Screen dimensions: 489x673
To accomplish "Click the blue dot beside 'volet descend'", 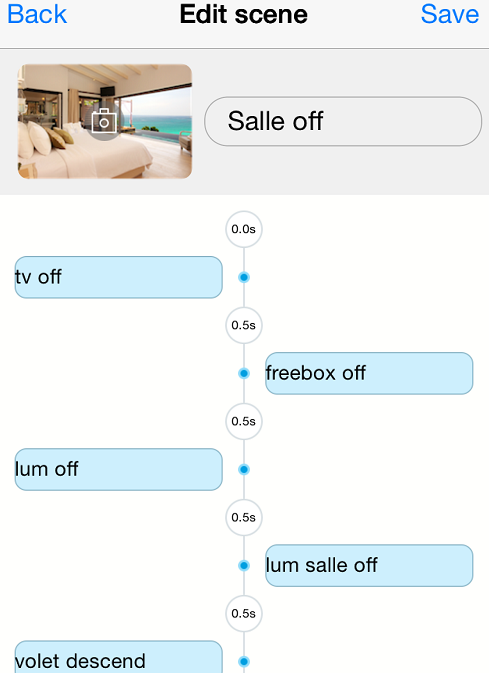I will click(244, 662).
